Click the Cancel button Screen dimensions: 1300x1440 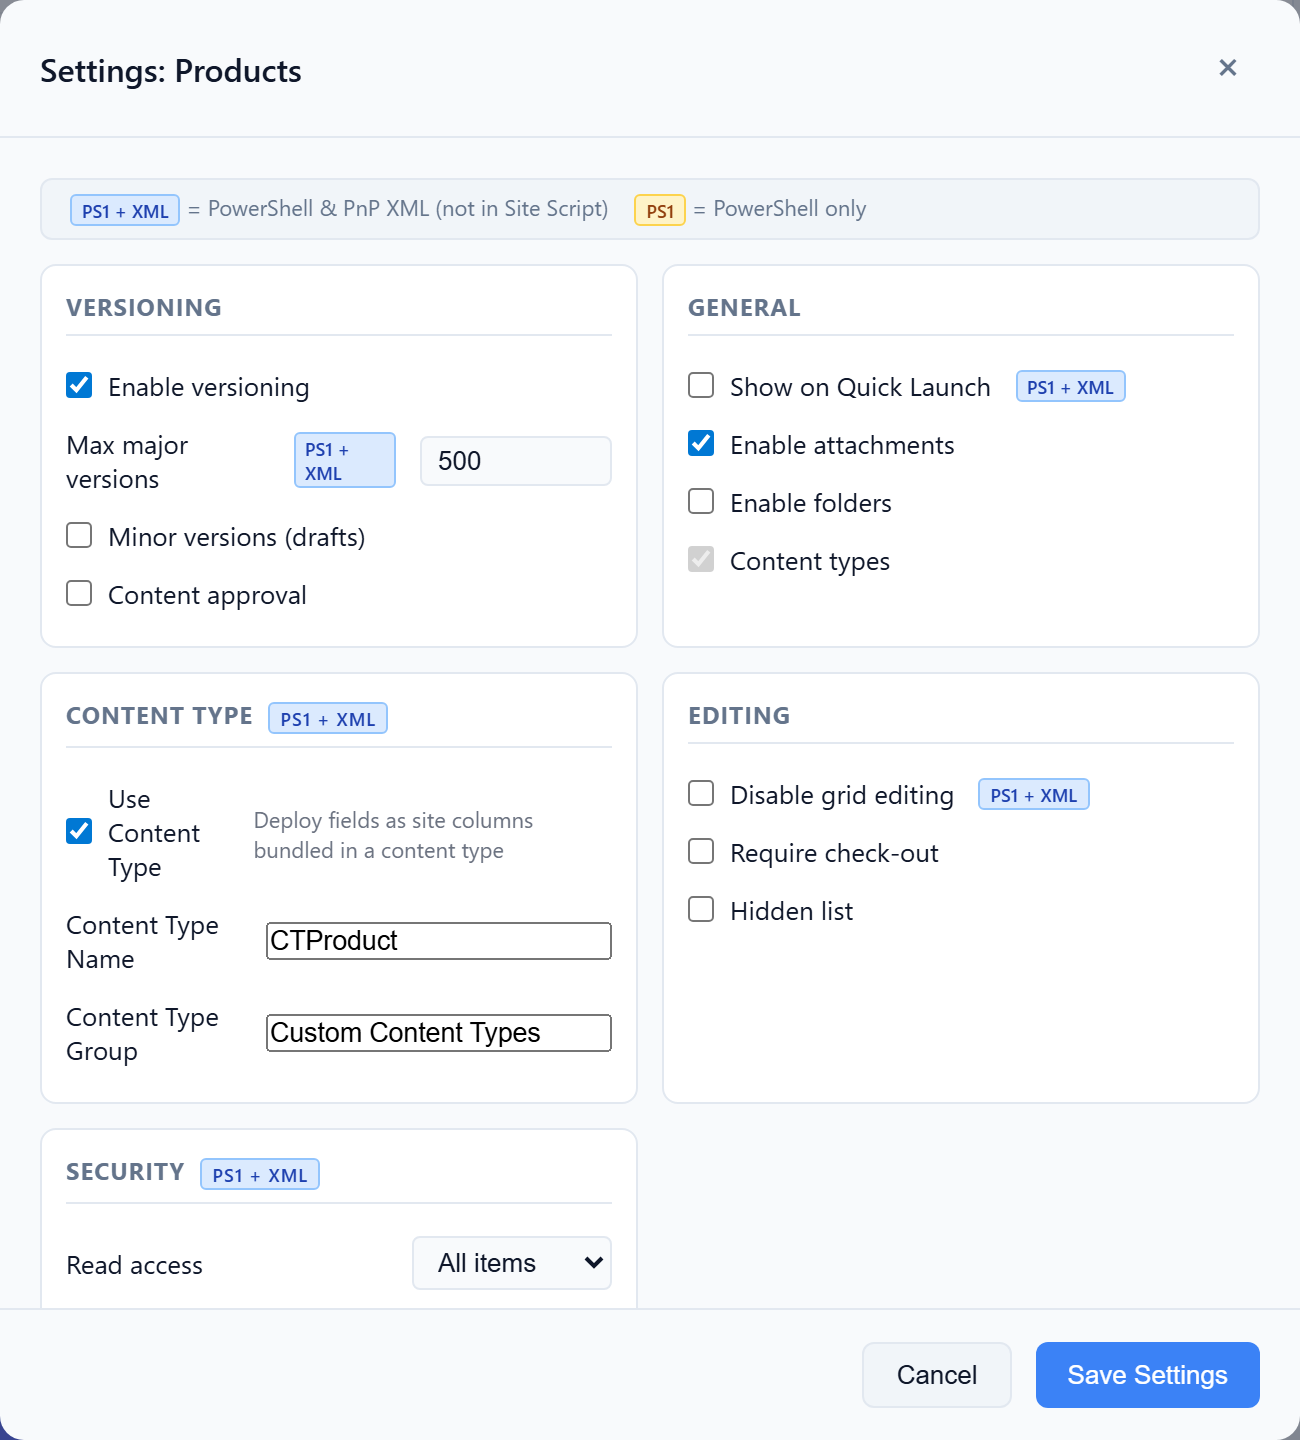point(937,1375)
